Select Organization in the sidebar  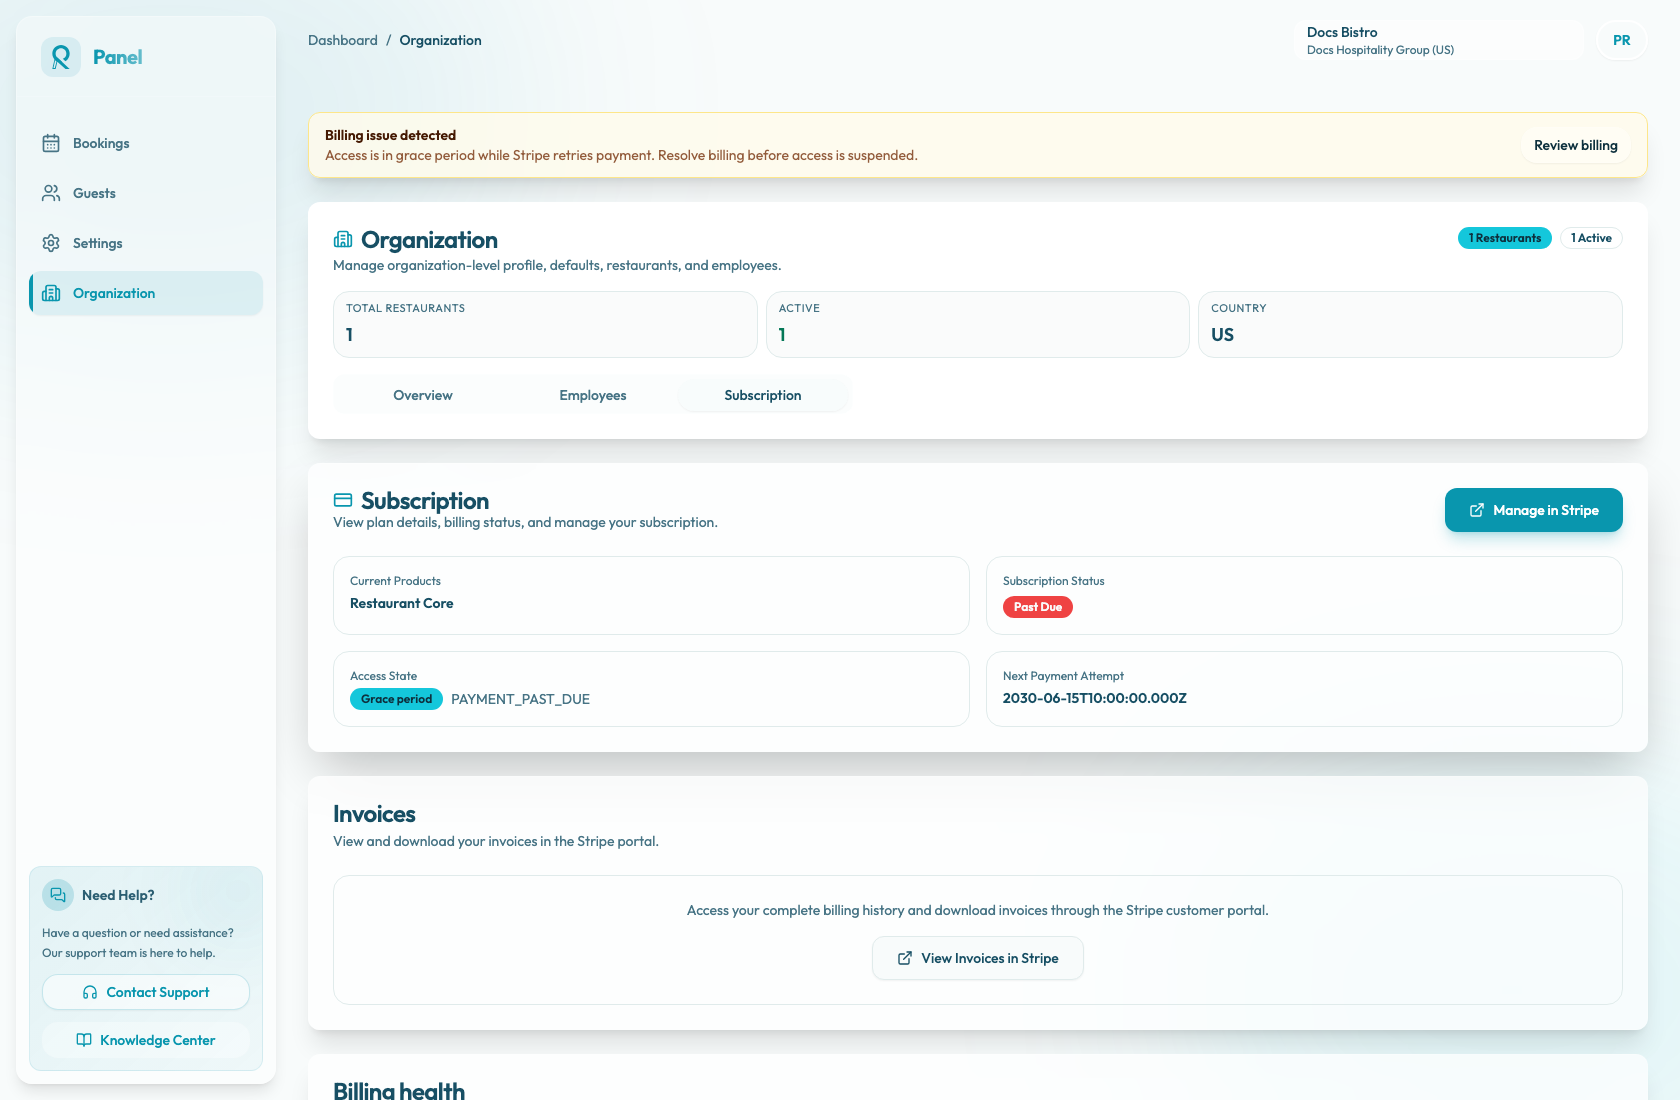click(x=146, y=293)
